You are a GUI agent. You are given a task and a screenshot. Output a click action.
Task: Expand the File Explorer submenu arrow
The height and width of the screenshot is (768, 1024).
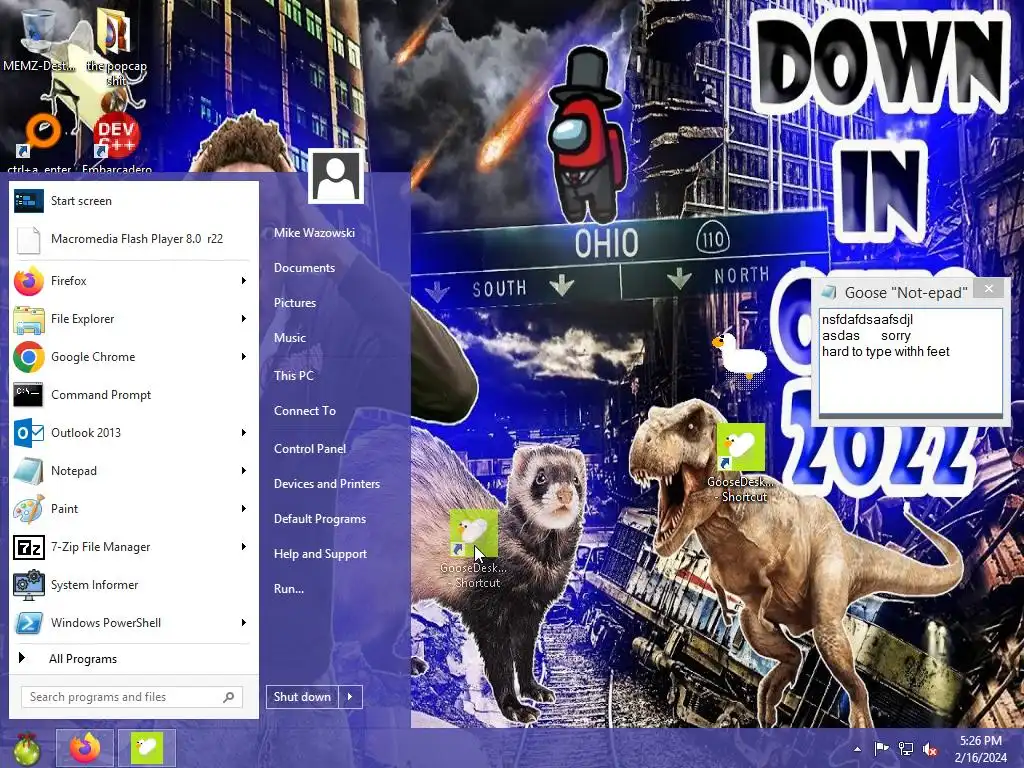244,319
